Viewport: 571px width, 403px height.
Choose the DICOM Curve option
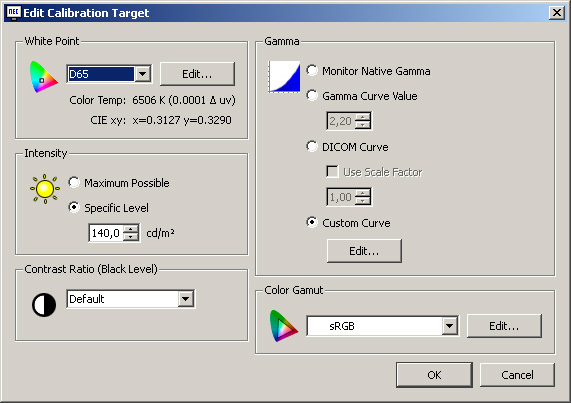tap(312, 146)
